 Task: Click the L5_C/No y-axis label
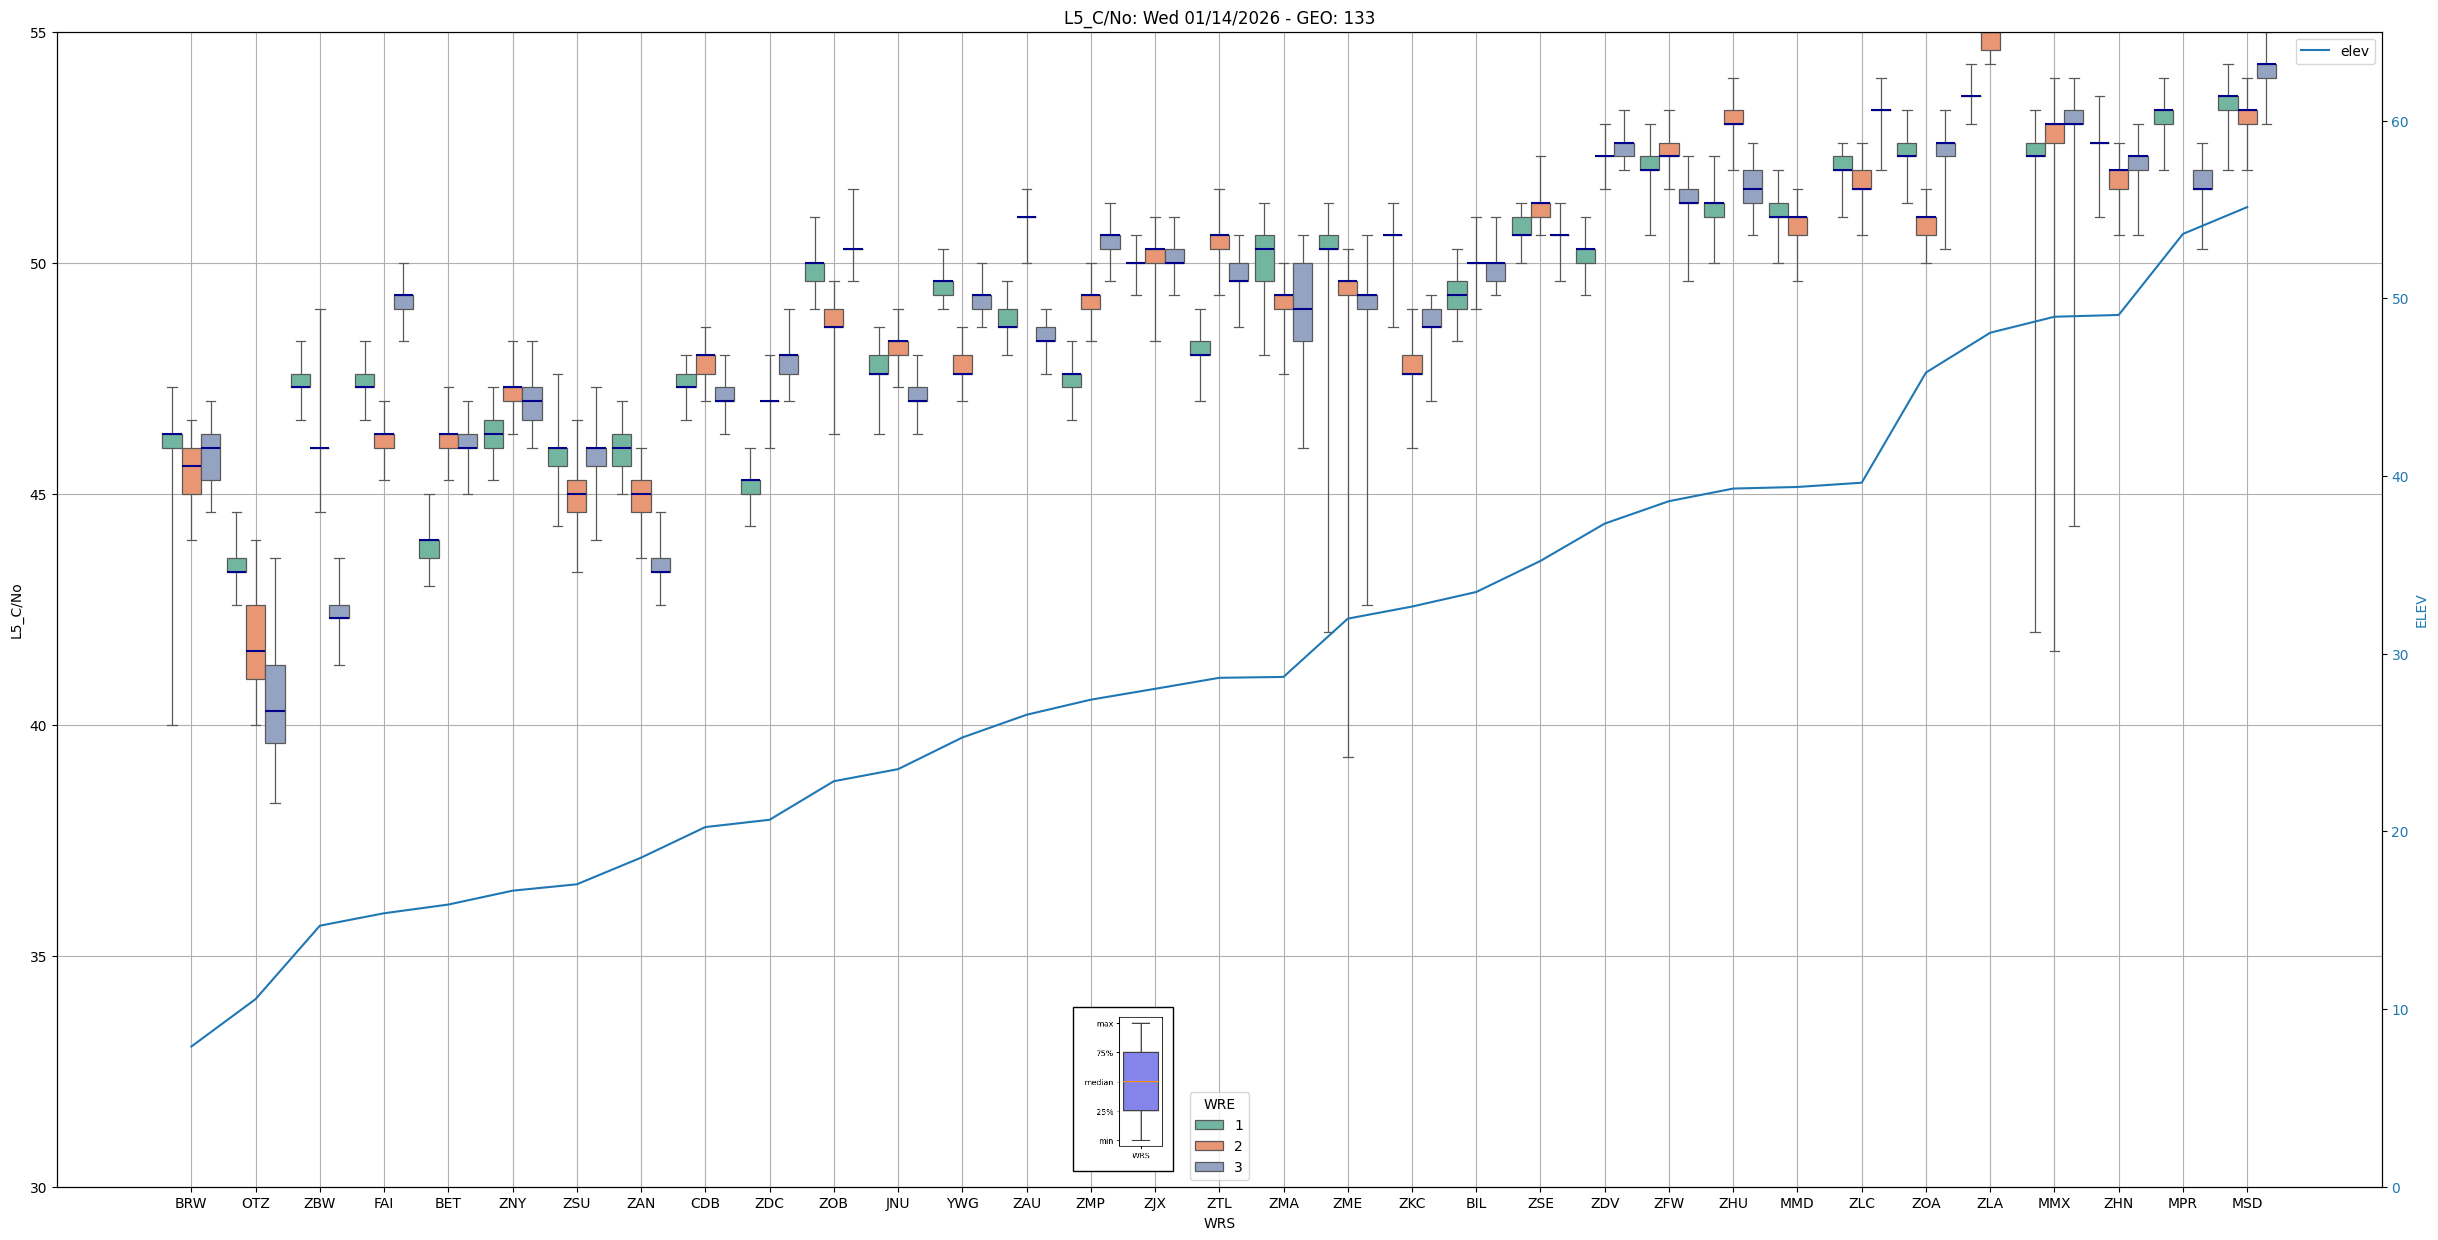point(16,612)
